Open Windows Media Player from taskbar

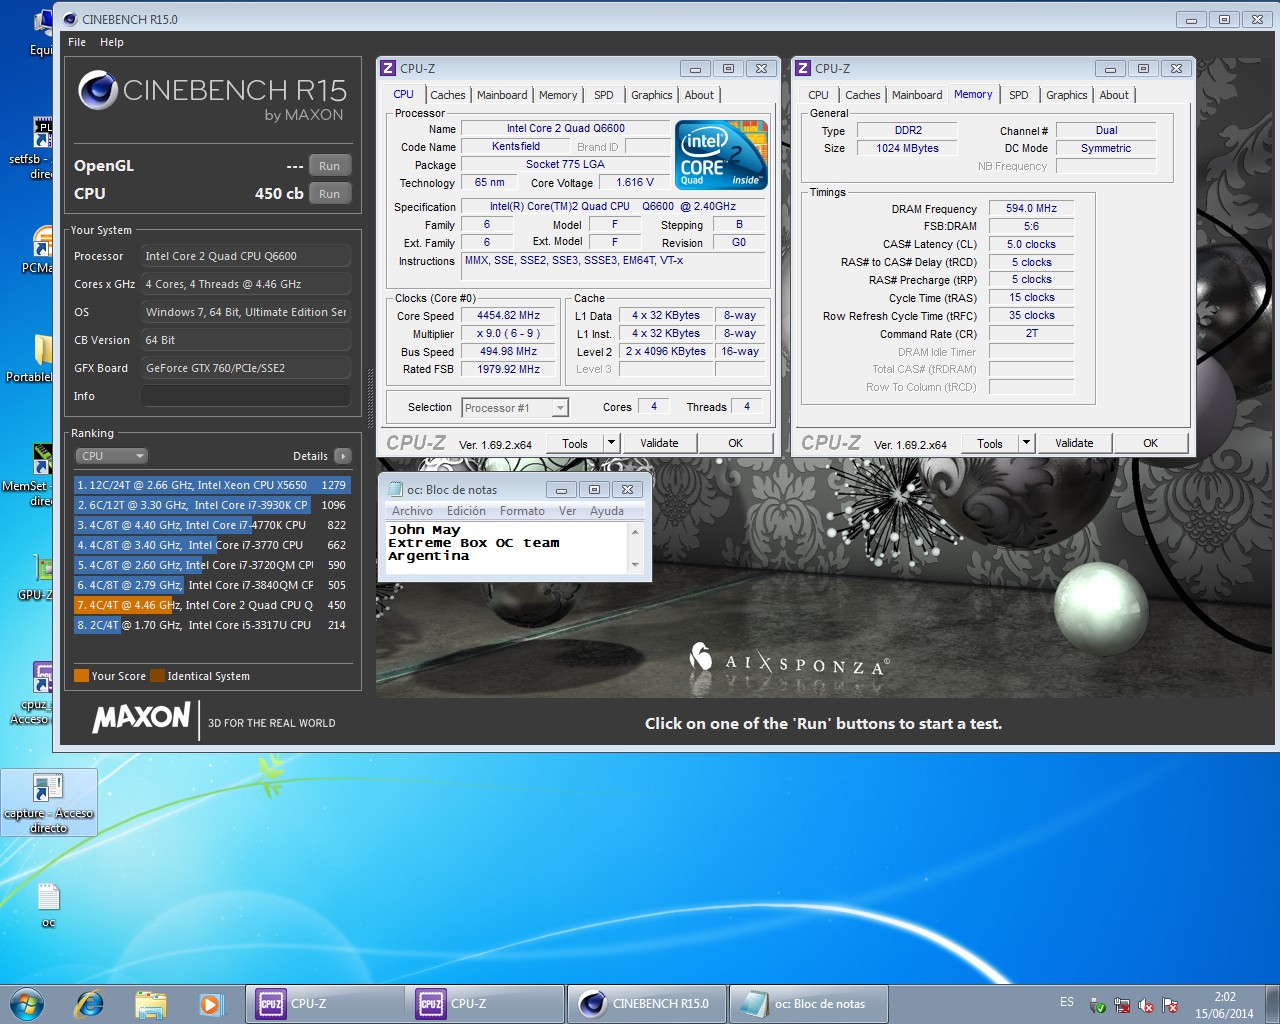click(x=210, y=1003)
